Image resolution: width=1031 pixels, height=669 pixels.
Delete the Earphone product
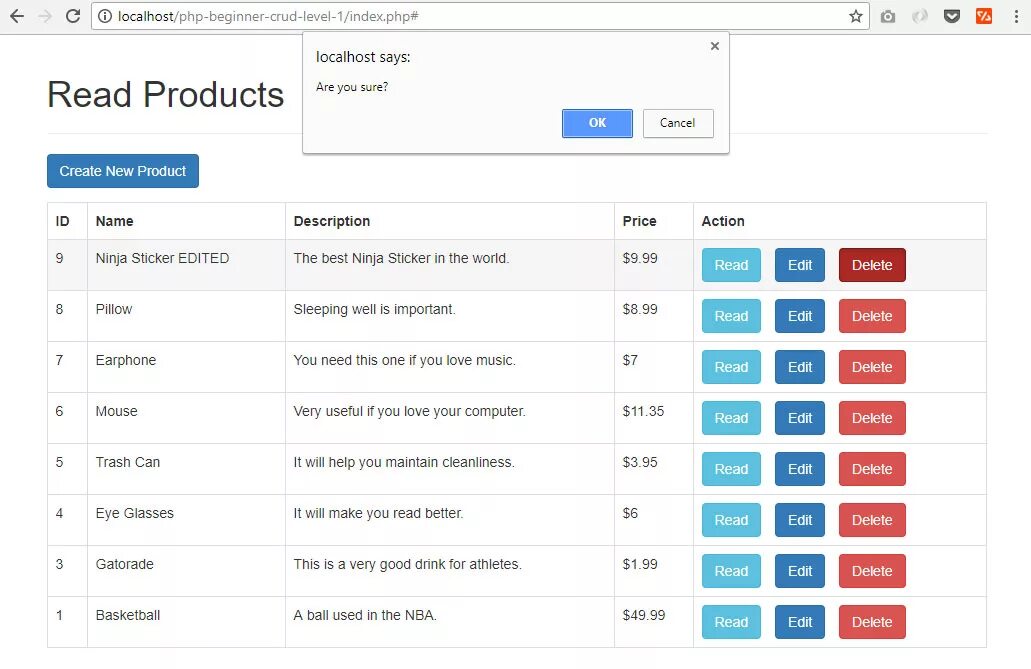(x=872, y=367)
